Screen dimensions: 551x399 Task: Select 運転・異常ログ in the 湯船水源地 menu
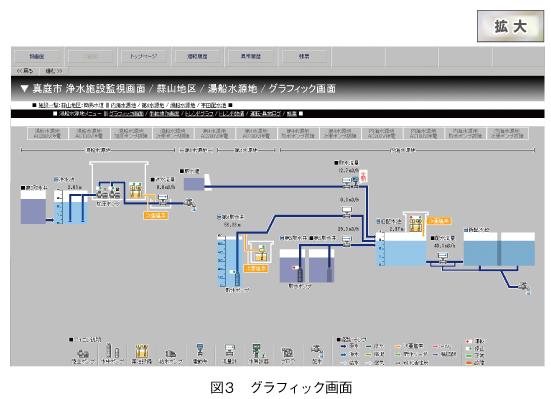266,114
